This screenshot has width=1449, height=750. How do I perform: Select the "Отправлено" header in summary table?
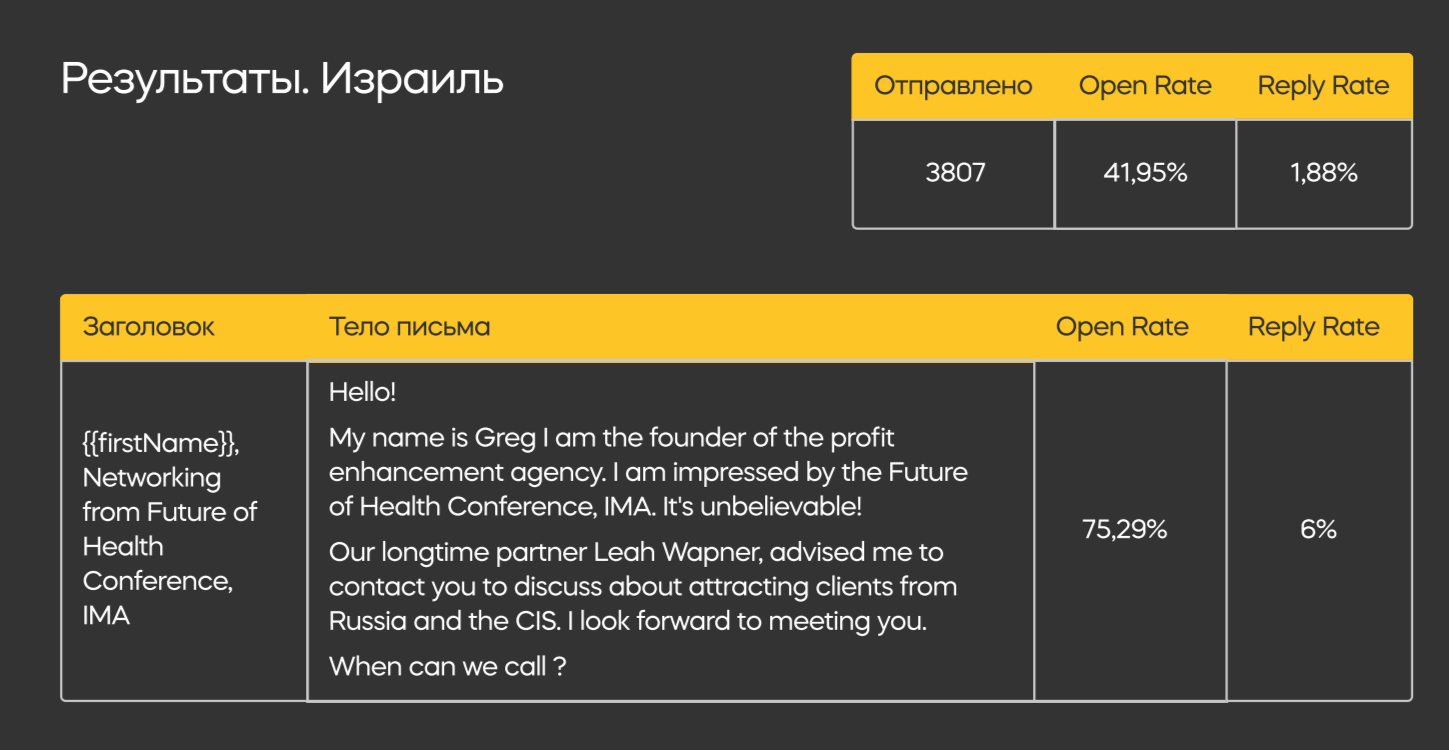[x=953, y=86]
